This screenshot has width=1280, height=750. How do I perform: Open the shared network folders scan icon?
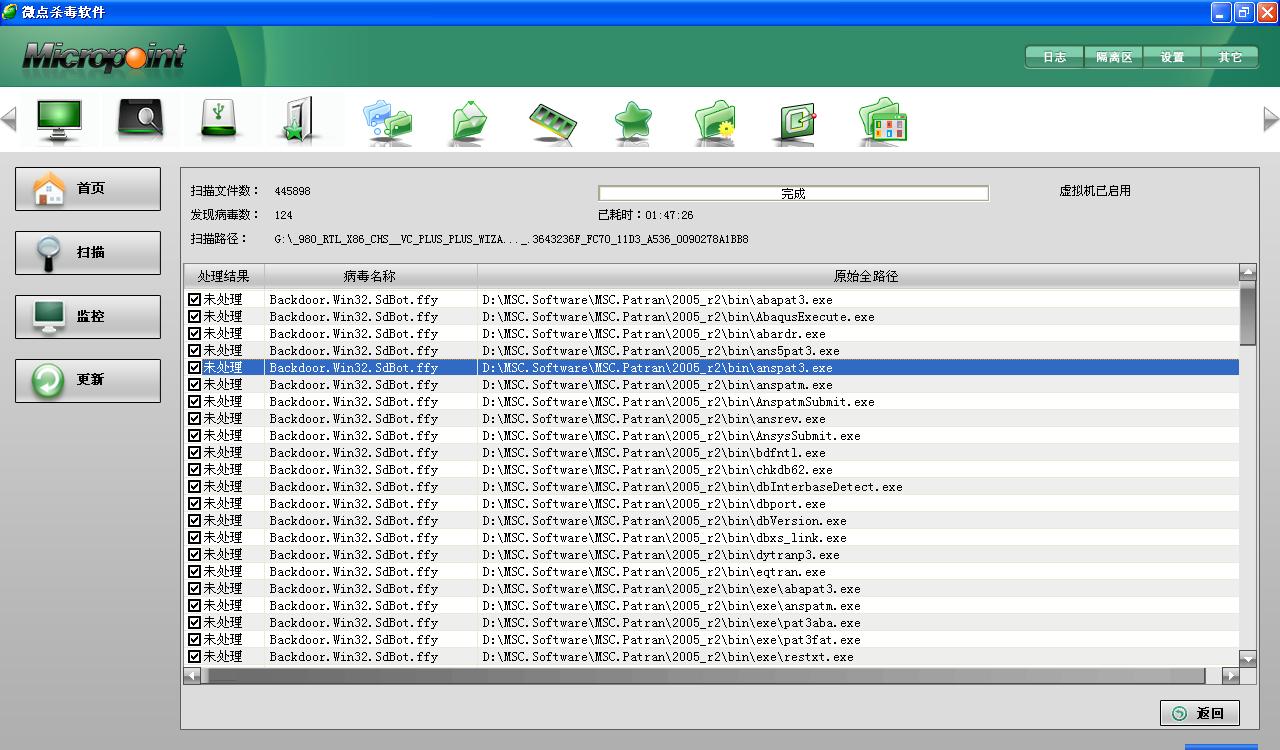[x=387, y=121]
